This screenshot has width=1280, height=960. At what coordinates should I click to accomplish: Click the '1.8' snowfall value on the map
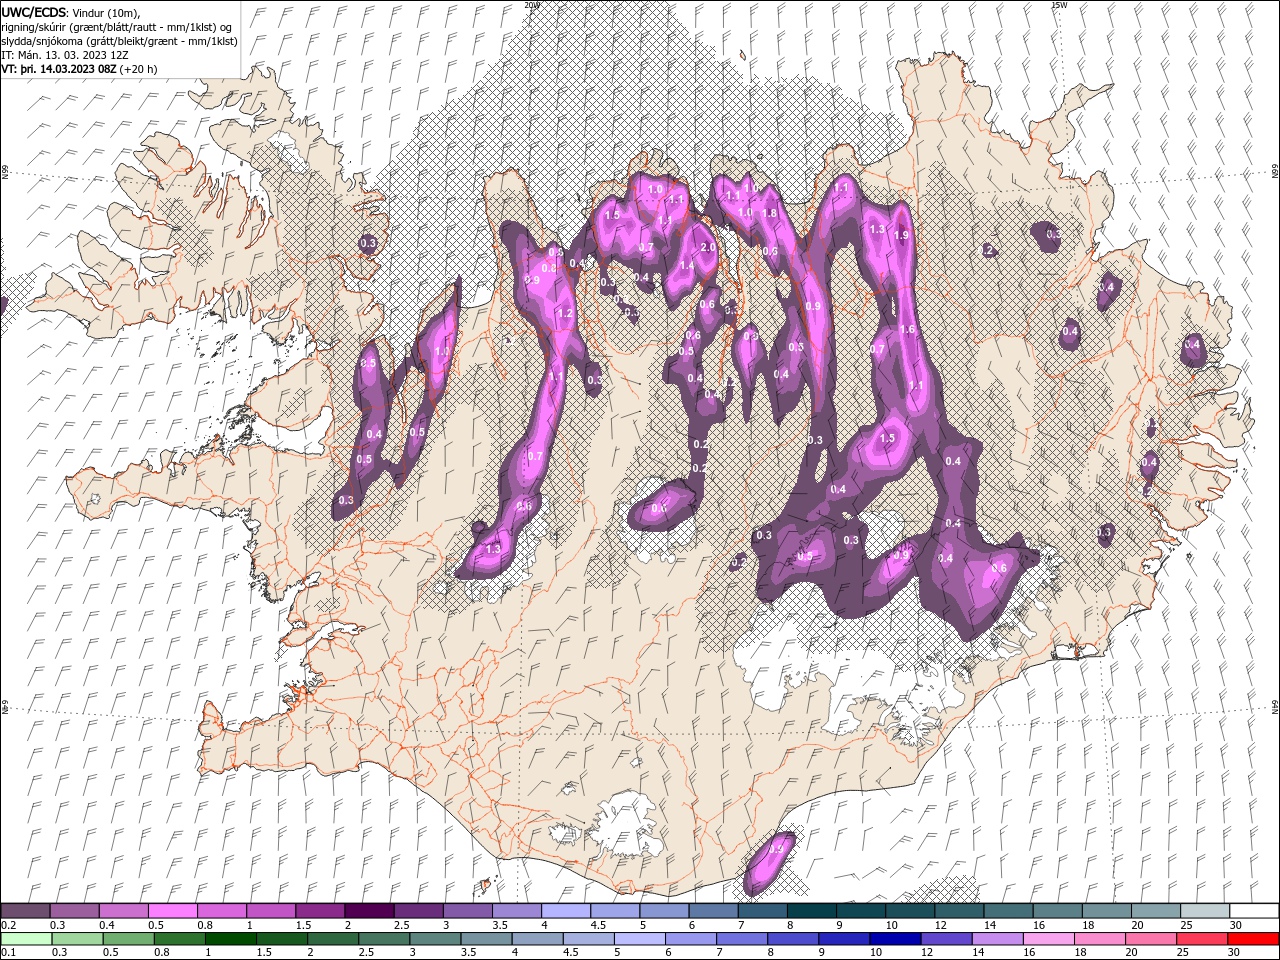(x=770, y=213)
